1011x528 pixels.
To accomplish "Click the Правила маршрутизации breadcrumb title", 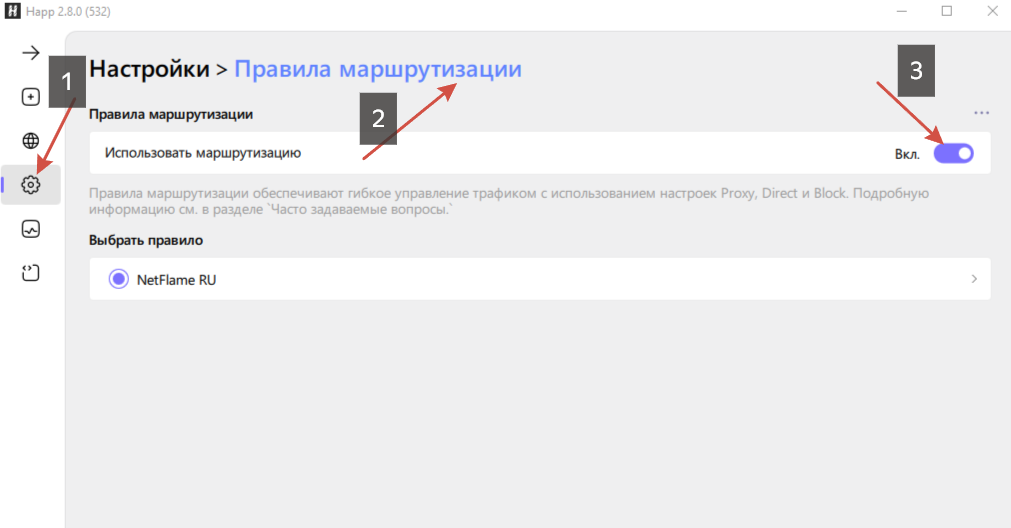I will [x=378, y=69].
